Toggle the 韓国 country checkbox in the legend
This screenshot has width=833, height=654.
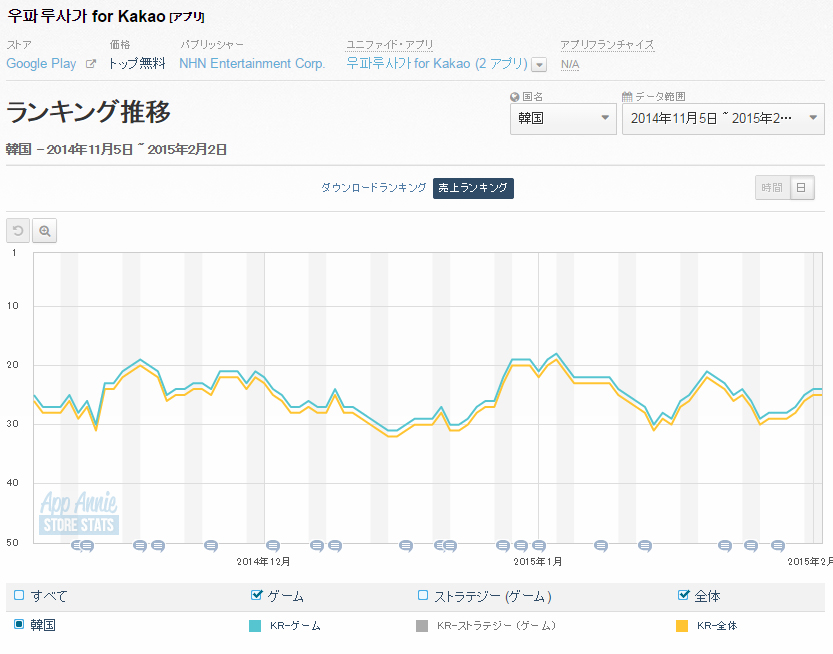19,624
